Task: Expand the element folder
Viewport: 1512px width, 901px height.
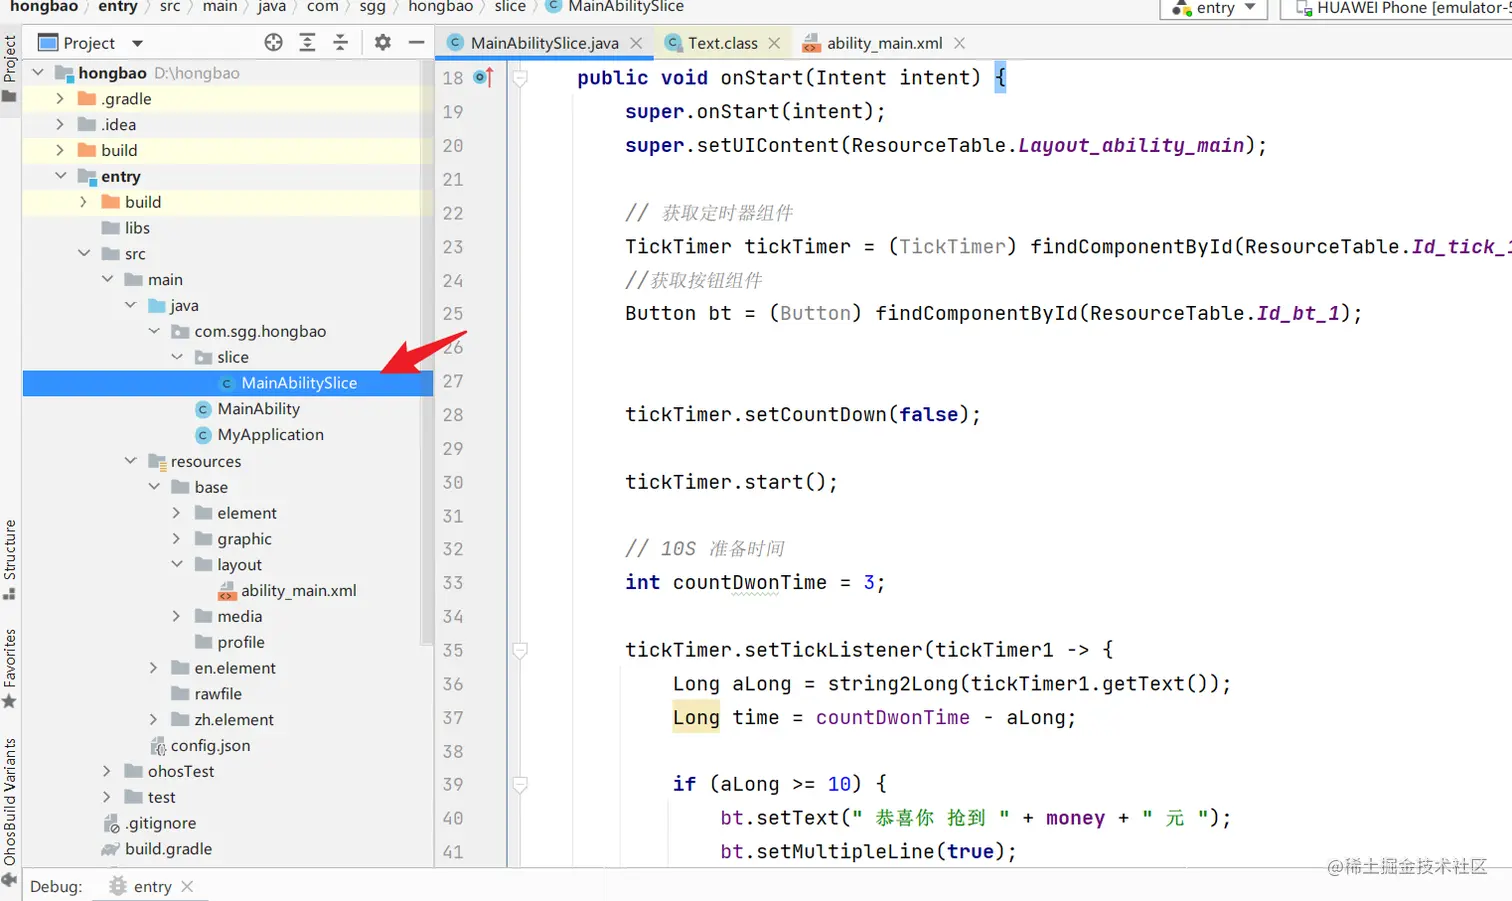Action: click(x=177, y=512)
